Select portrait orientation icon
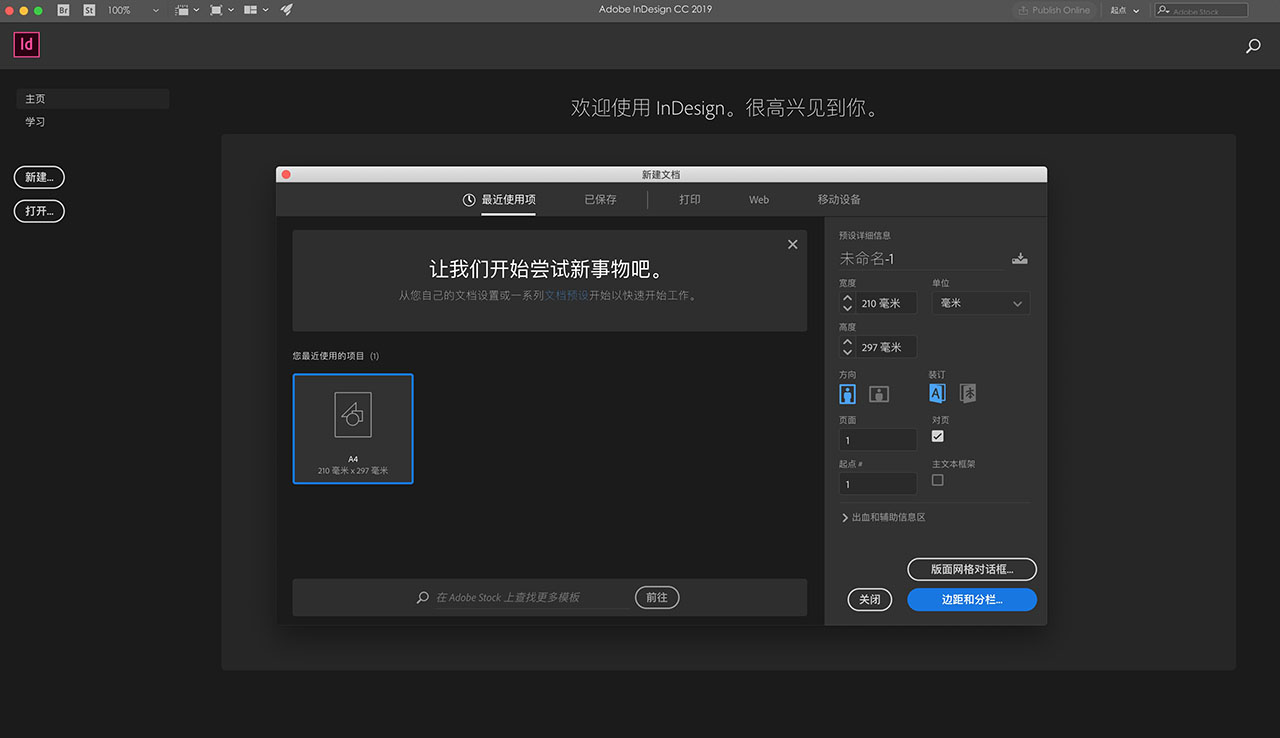The width and height of the screenshot is (1280, 738). (848, 393)
